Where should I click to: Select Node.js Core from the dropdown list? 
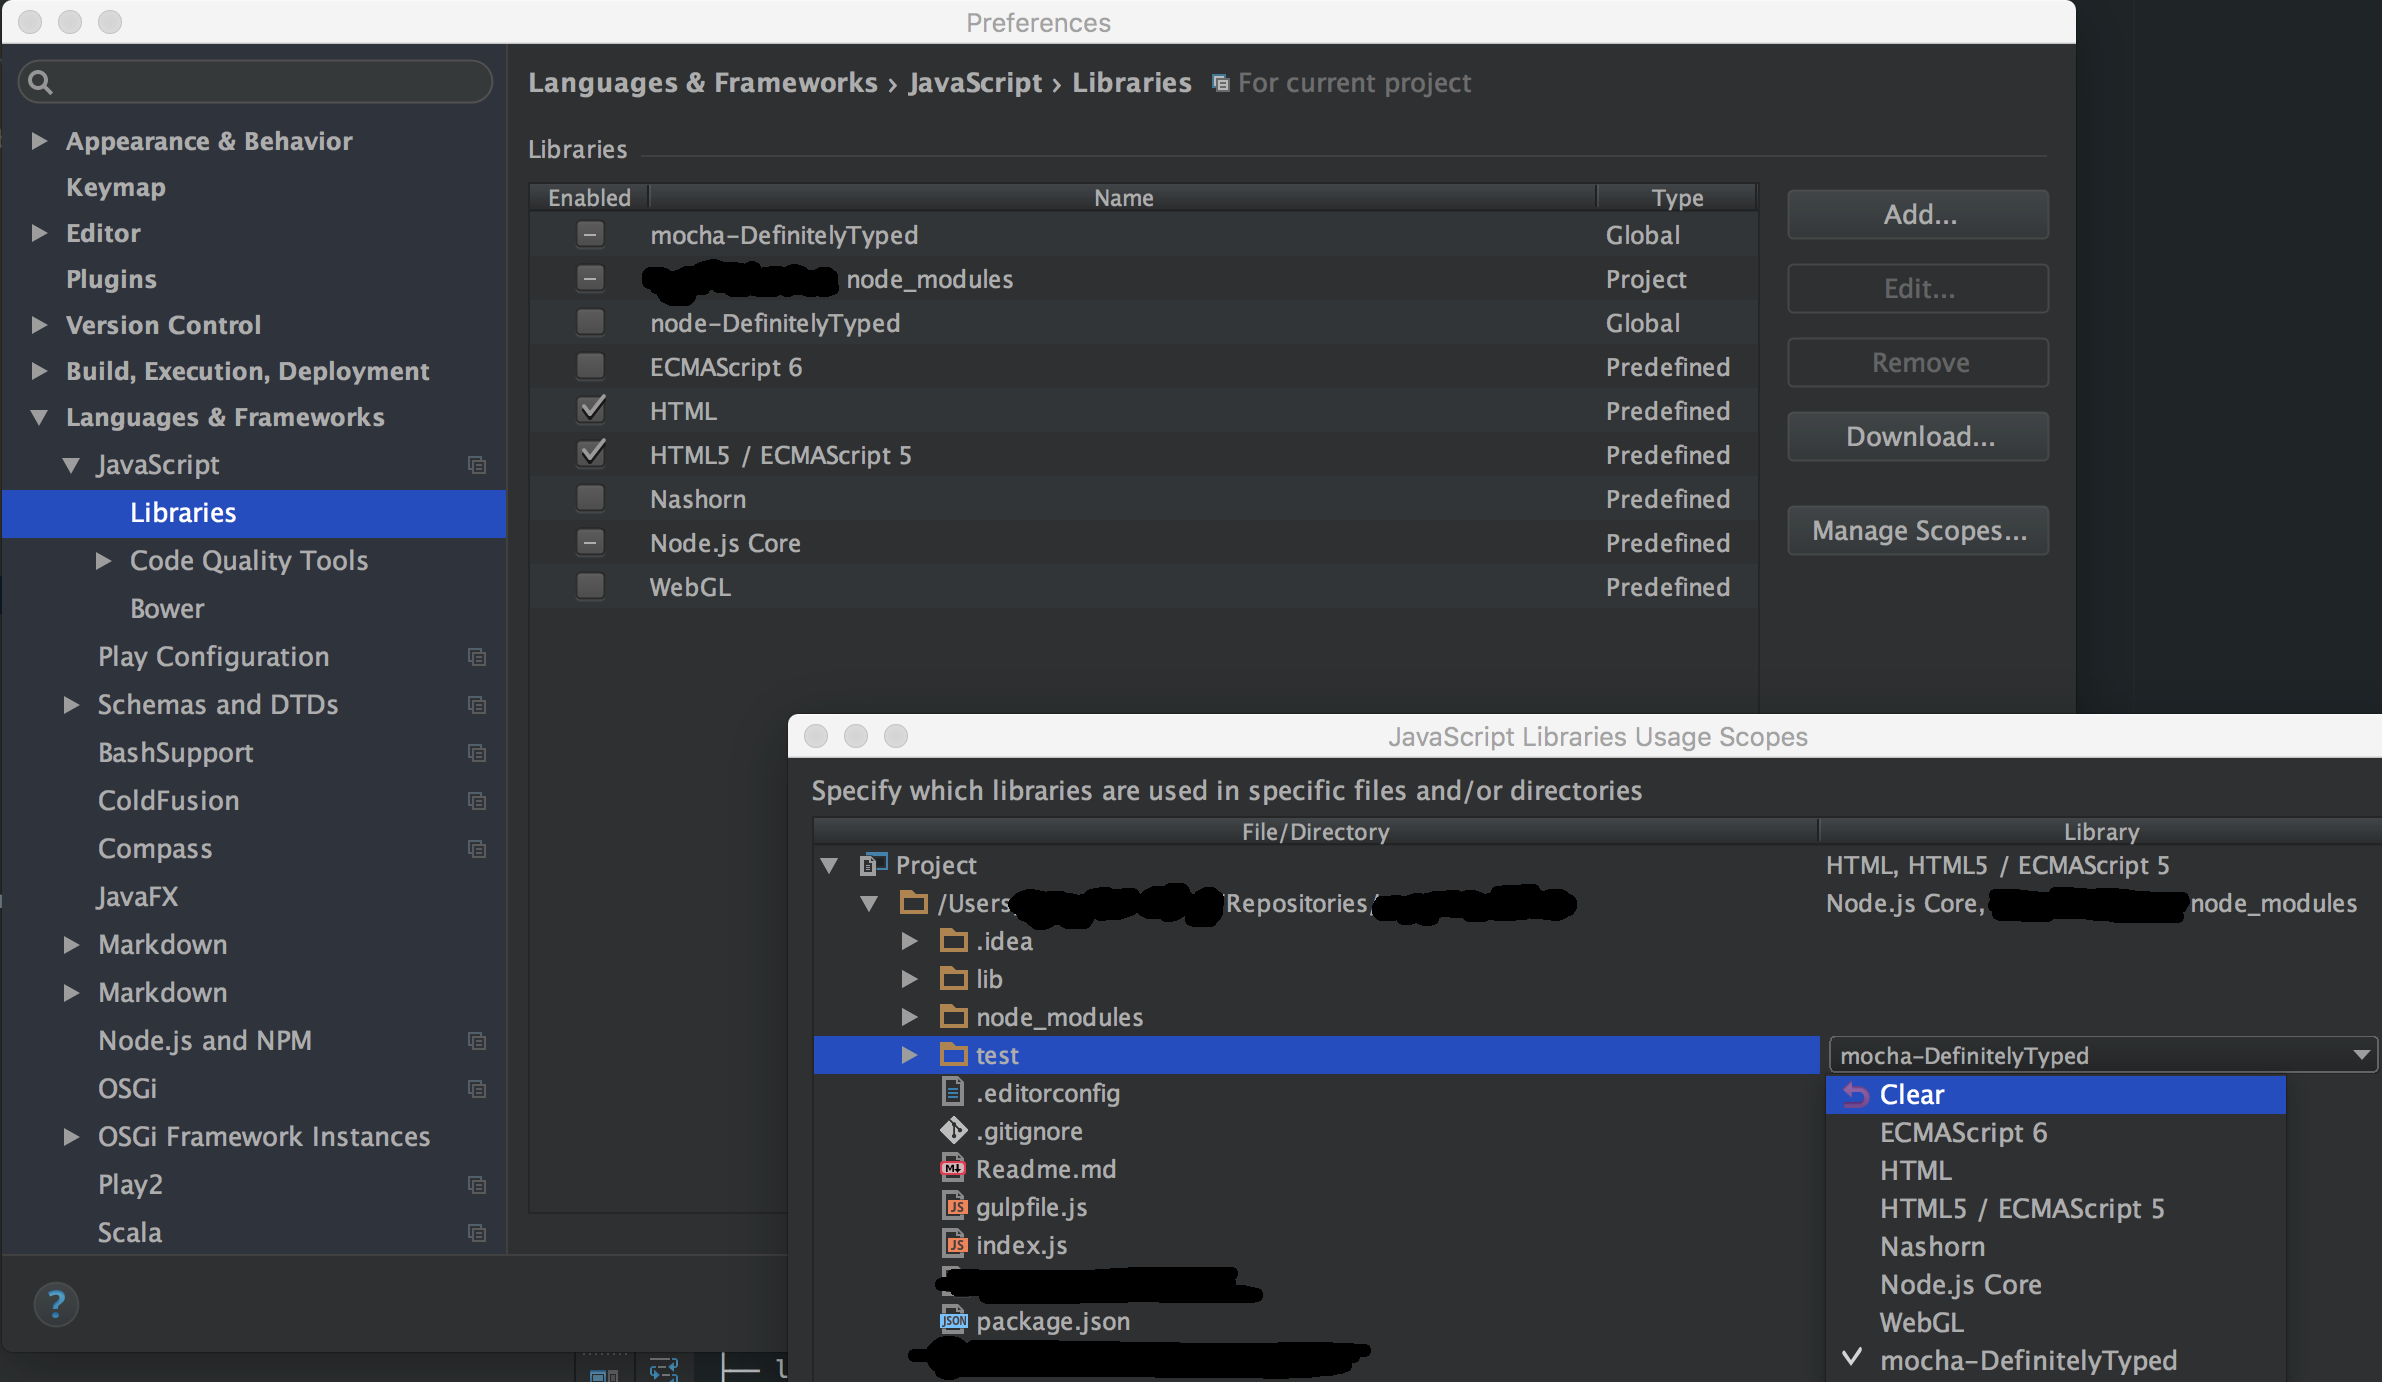[x=1960, y=1285]
